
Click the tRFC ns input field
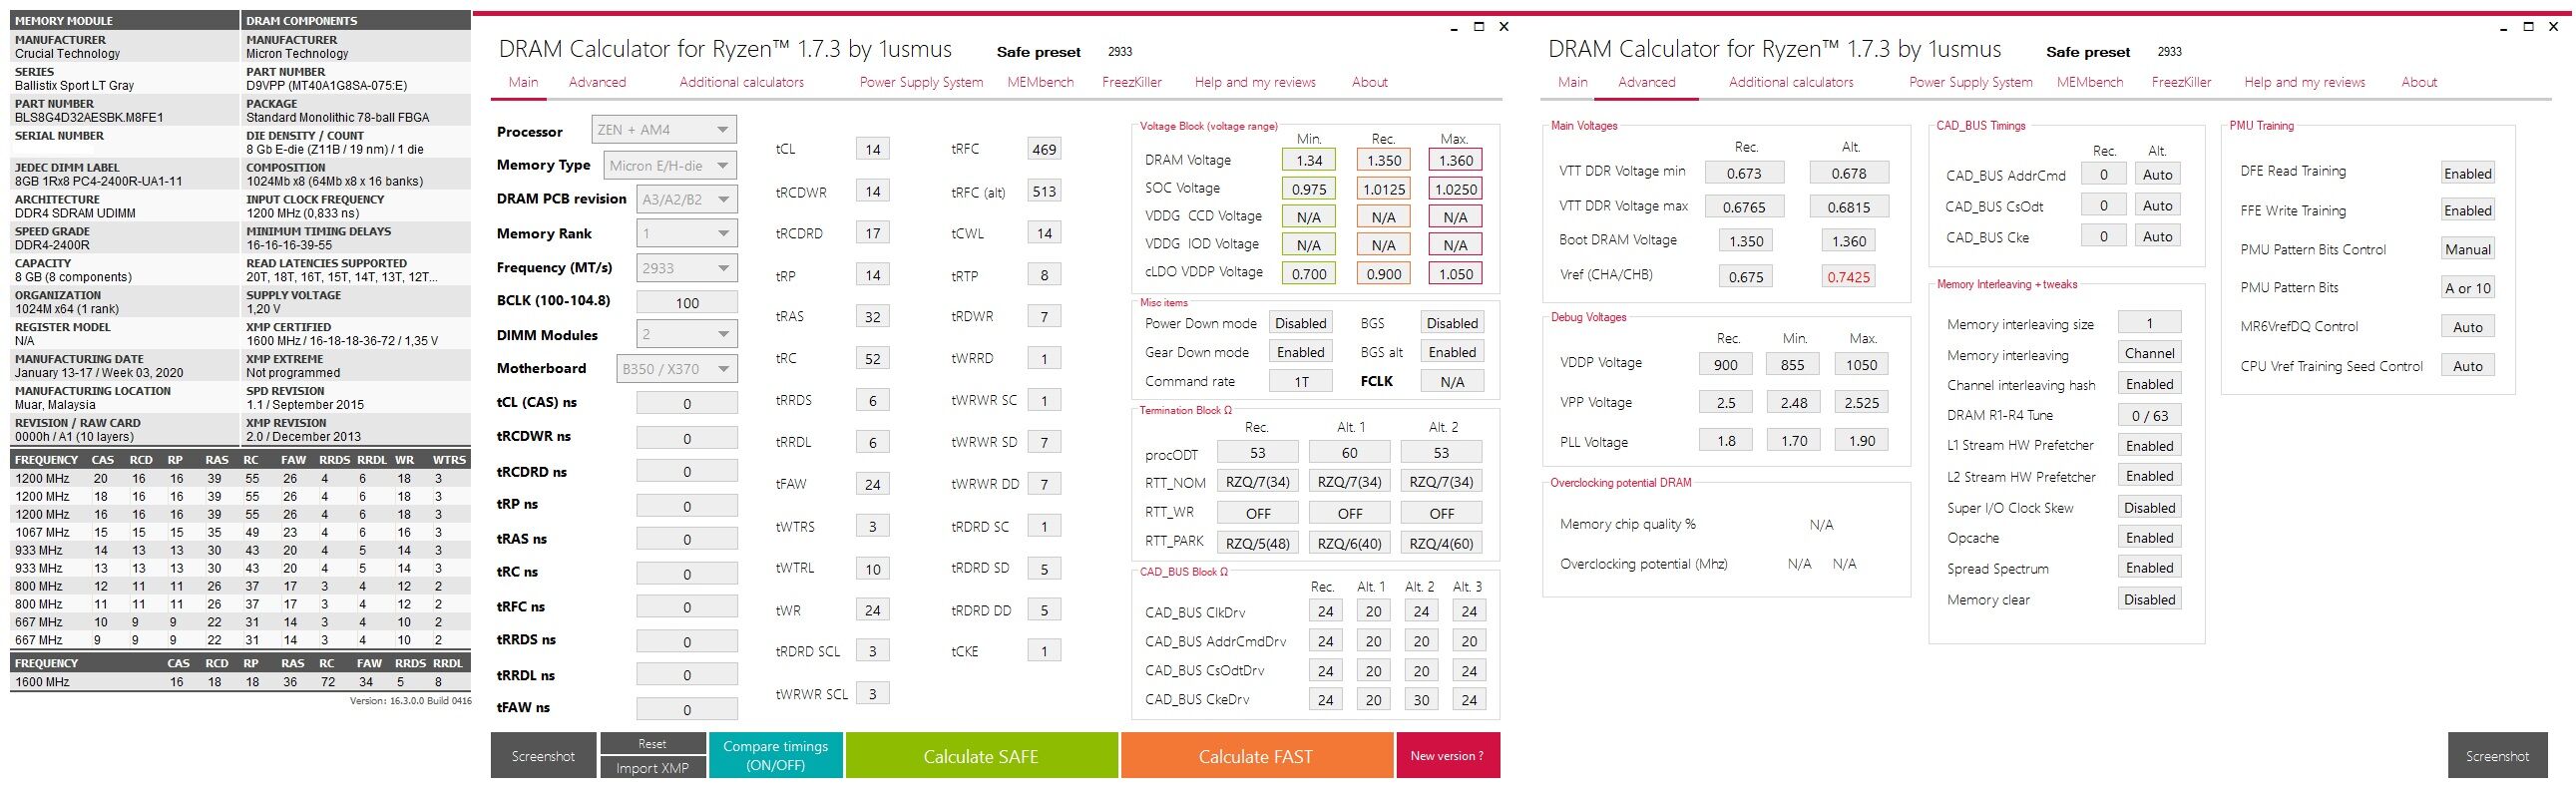[686, 607]
